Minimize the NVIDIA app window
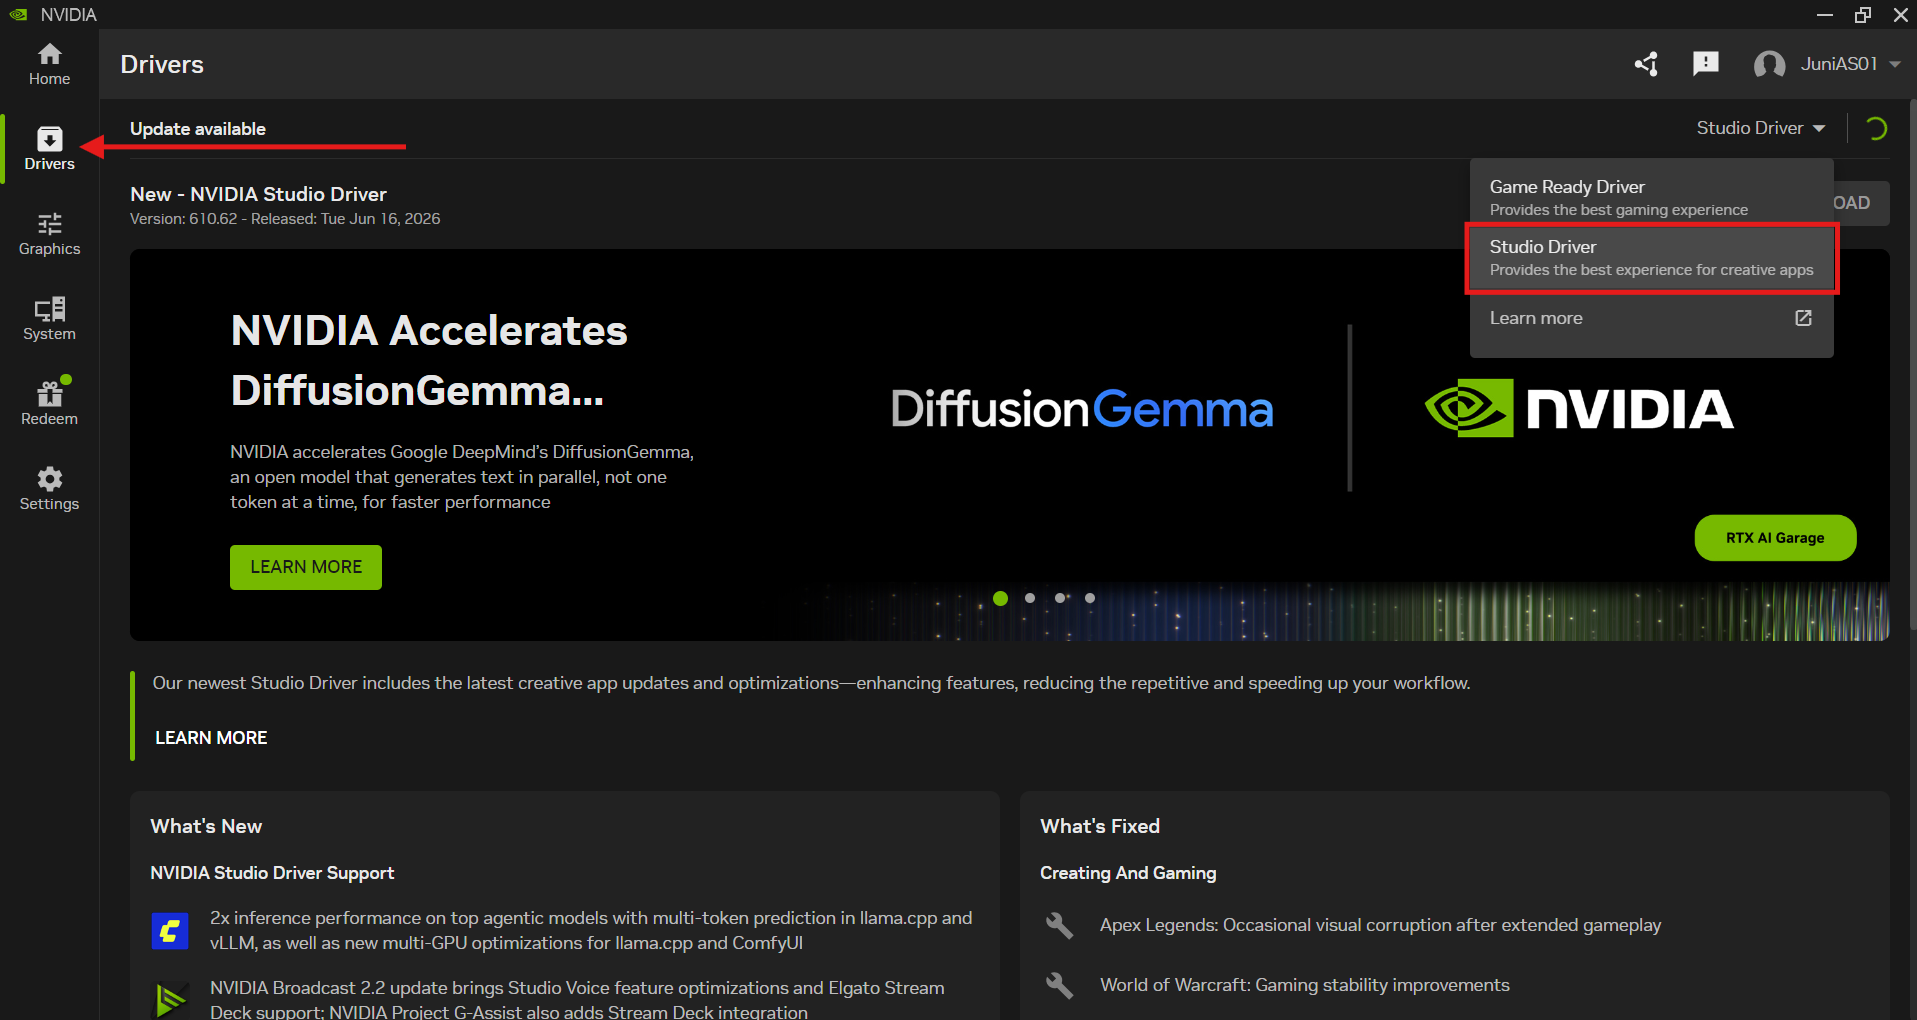Image resolution: width=1917 pixels, height=1020 pixels. click(1825, 14)
